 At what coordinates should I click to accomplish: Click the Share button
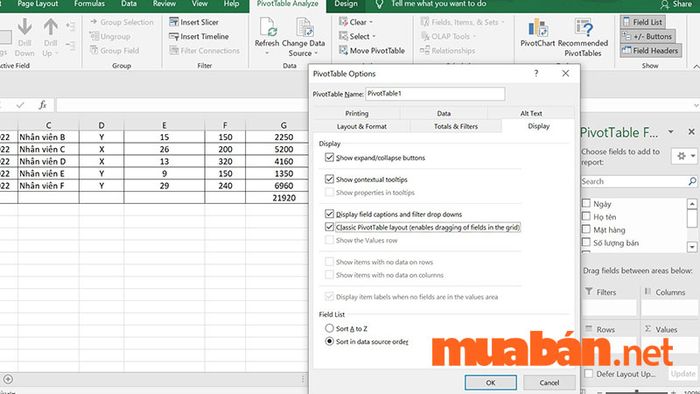(x=676, y=4)
